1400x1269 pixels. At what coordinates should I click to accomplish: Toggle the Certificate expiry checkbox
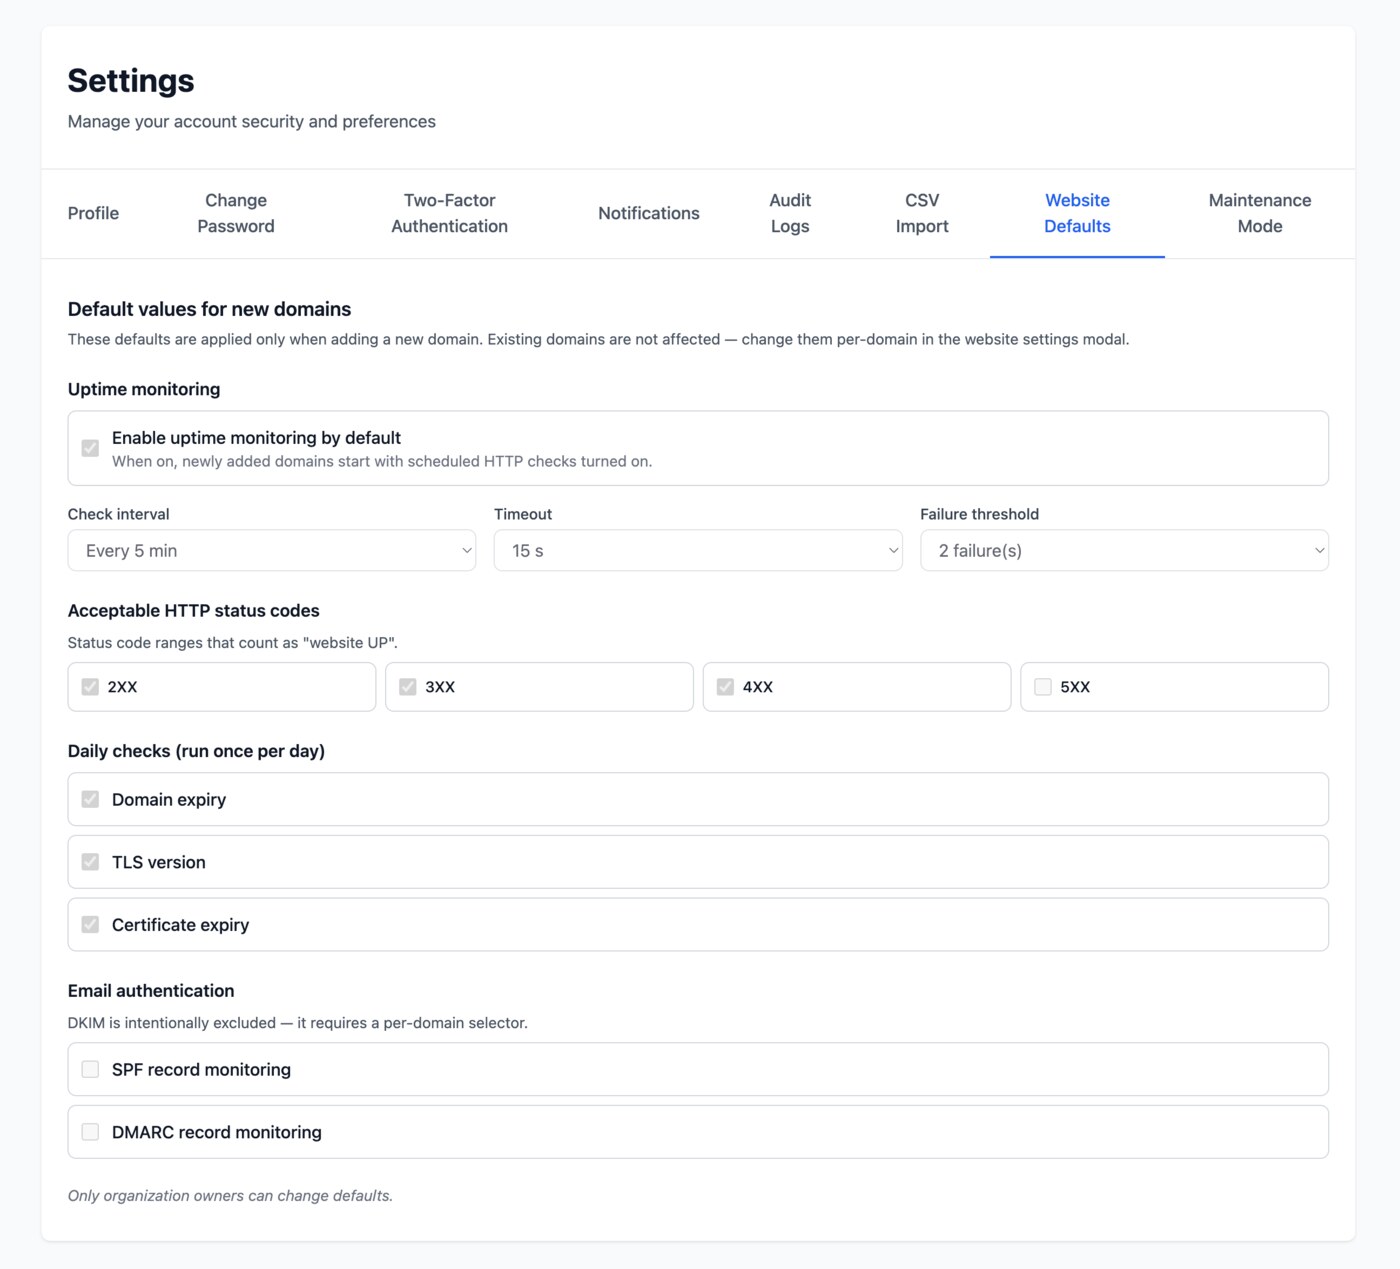(90, 925)
